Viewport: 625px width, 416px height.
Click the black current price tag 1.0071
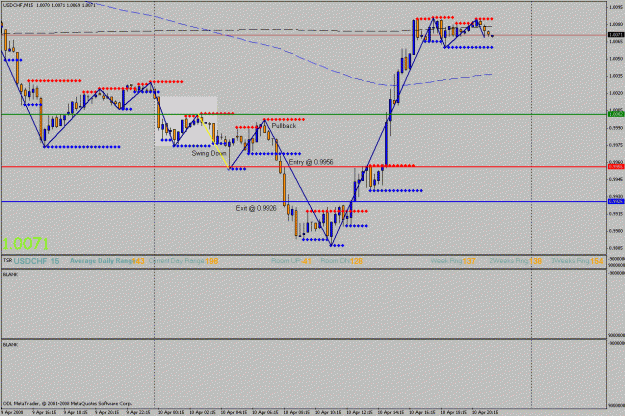pos(616,35)
